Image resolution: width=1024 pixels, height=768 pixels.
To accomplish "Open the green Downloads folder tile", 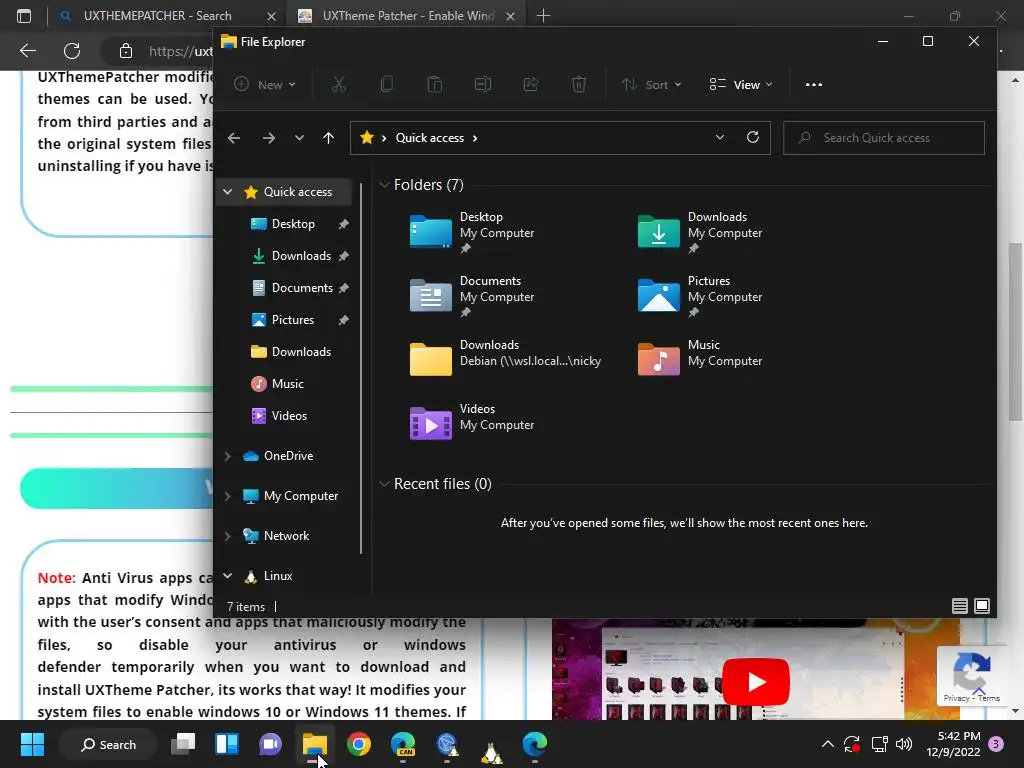I will click(700, 232).
